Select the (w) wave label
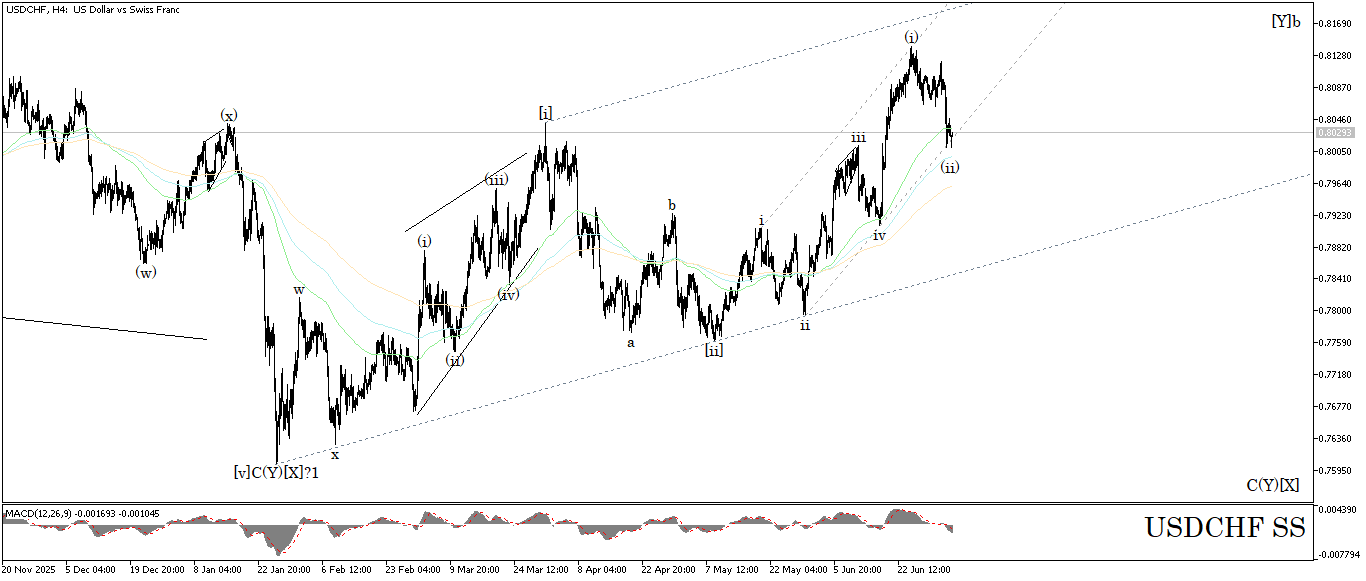 [146, 271]
